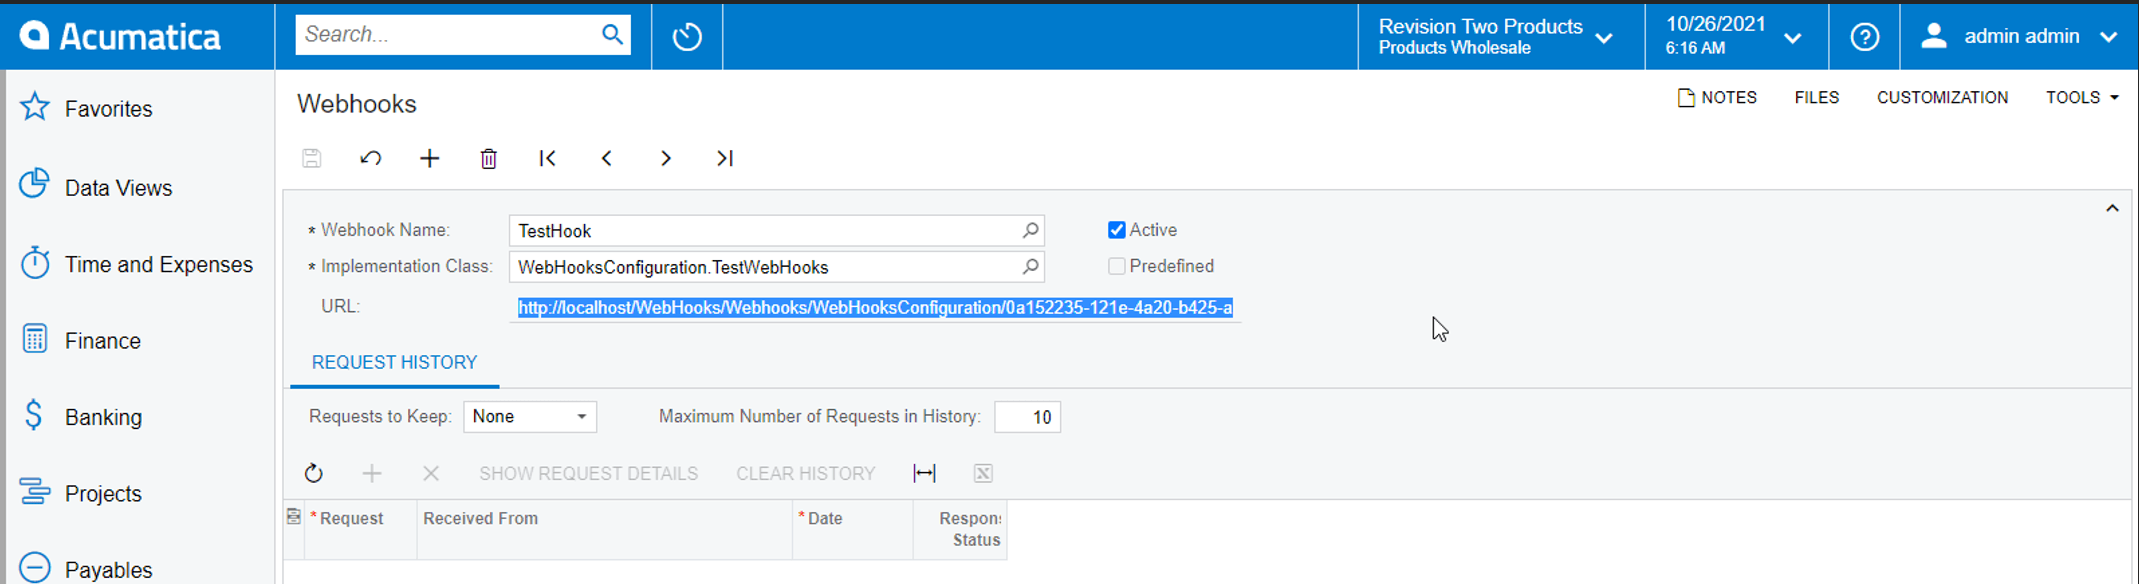This screenshot has height=584, width=2139.
Task: Click the Save disk icon
Action: (312, 158)
